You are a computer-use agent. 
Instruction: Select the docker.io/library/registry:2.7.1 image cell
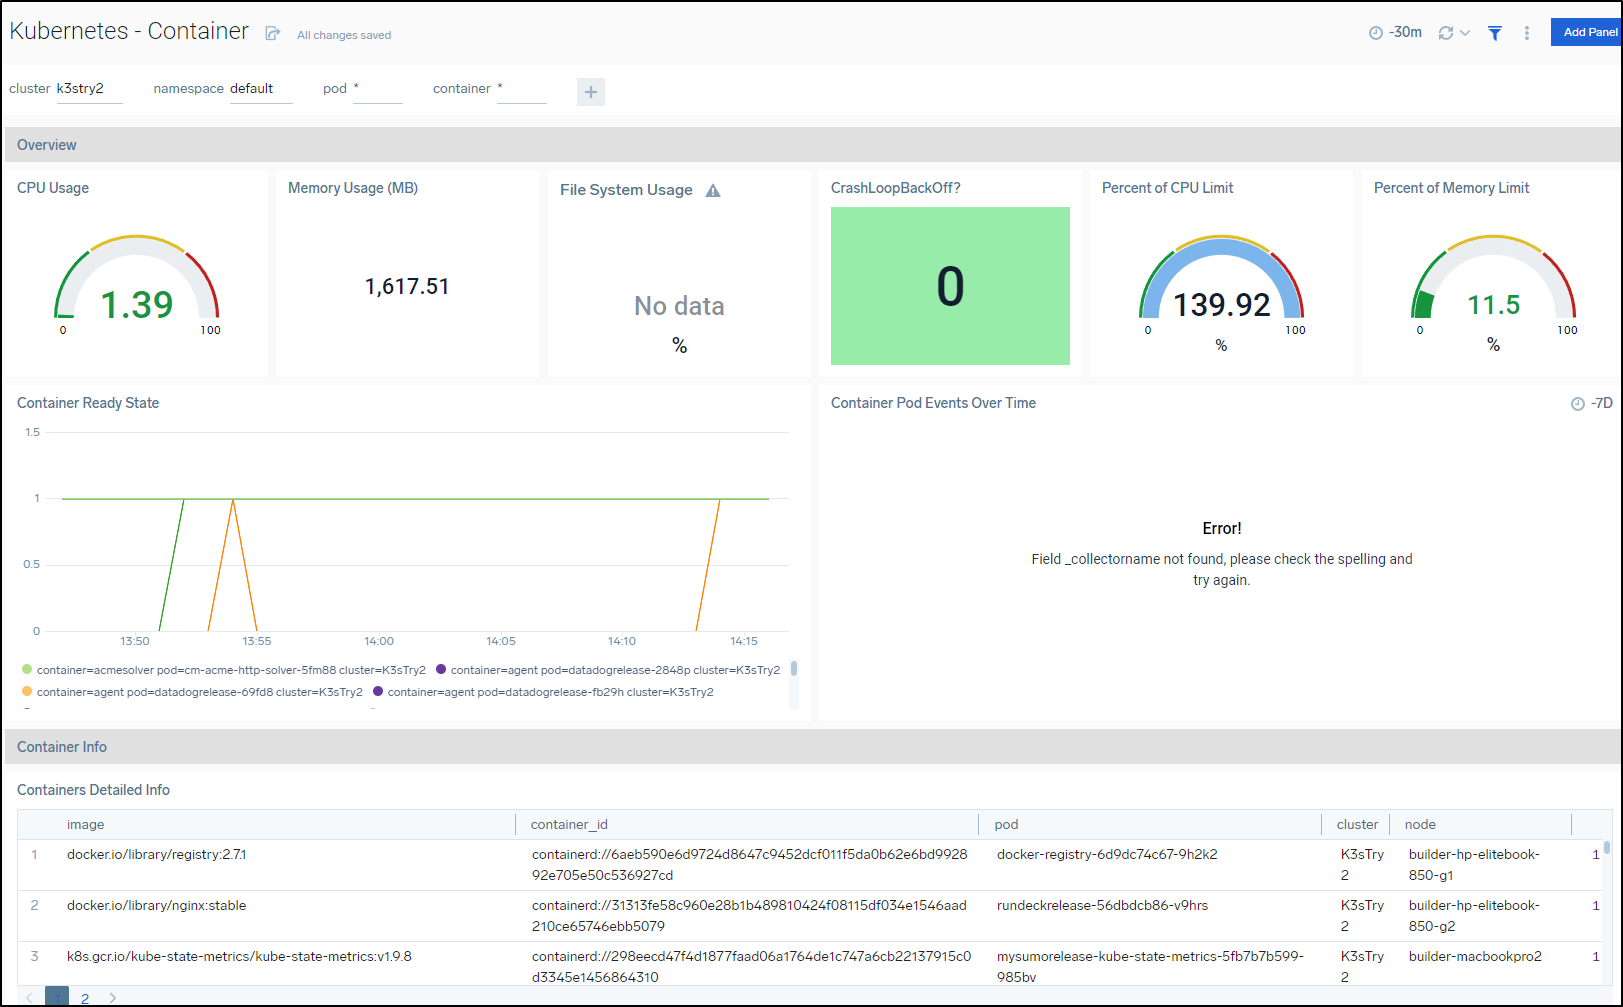pyautogui.click(x=157, y=855)
